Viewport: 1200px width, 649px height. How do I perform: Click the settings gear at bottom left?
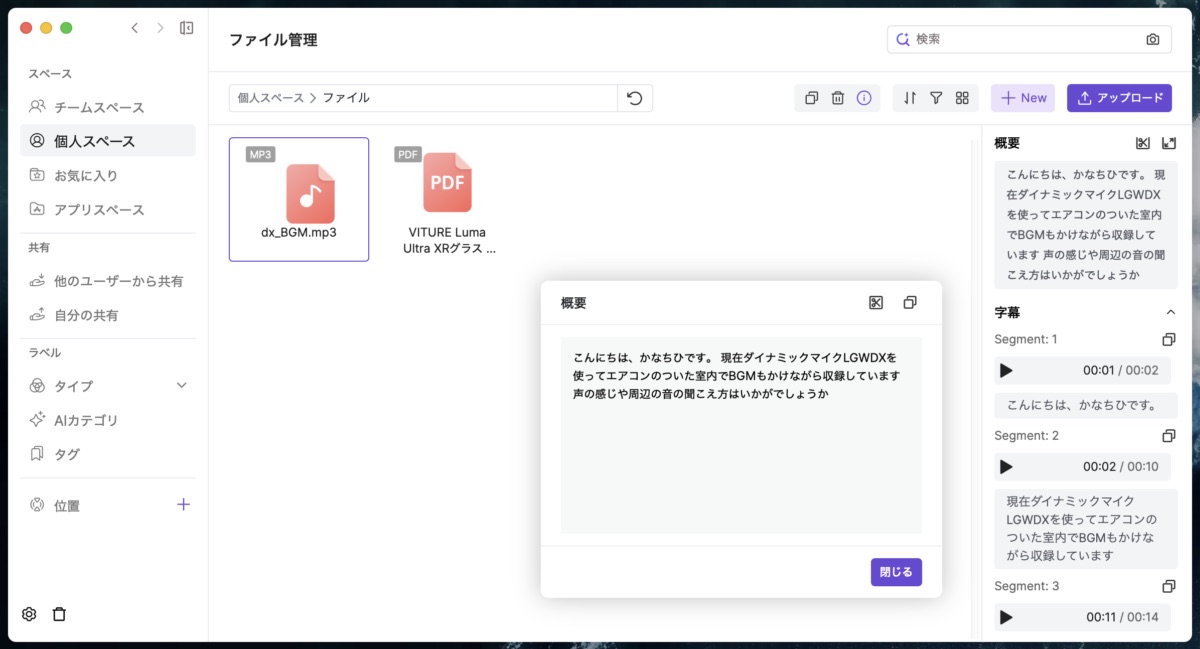click(x=28, y=613)
